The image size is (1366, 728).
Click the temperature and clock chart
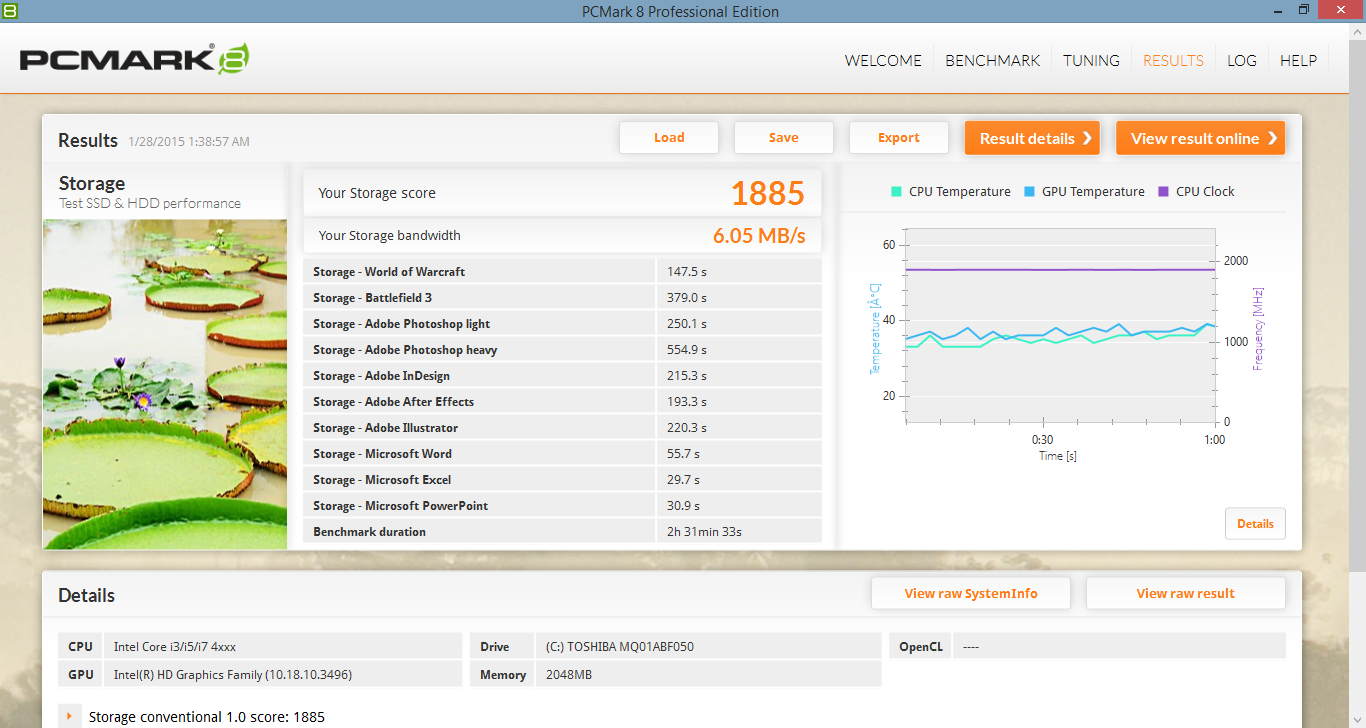point(1060,325)
